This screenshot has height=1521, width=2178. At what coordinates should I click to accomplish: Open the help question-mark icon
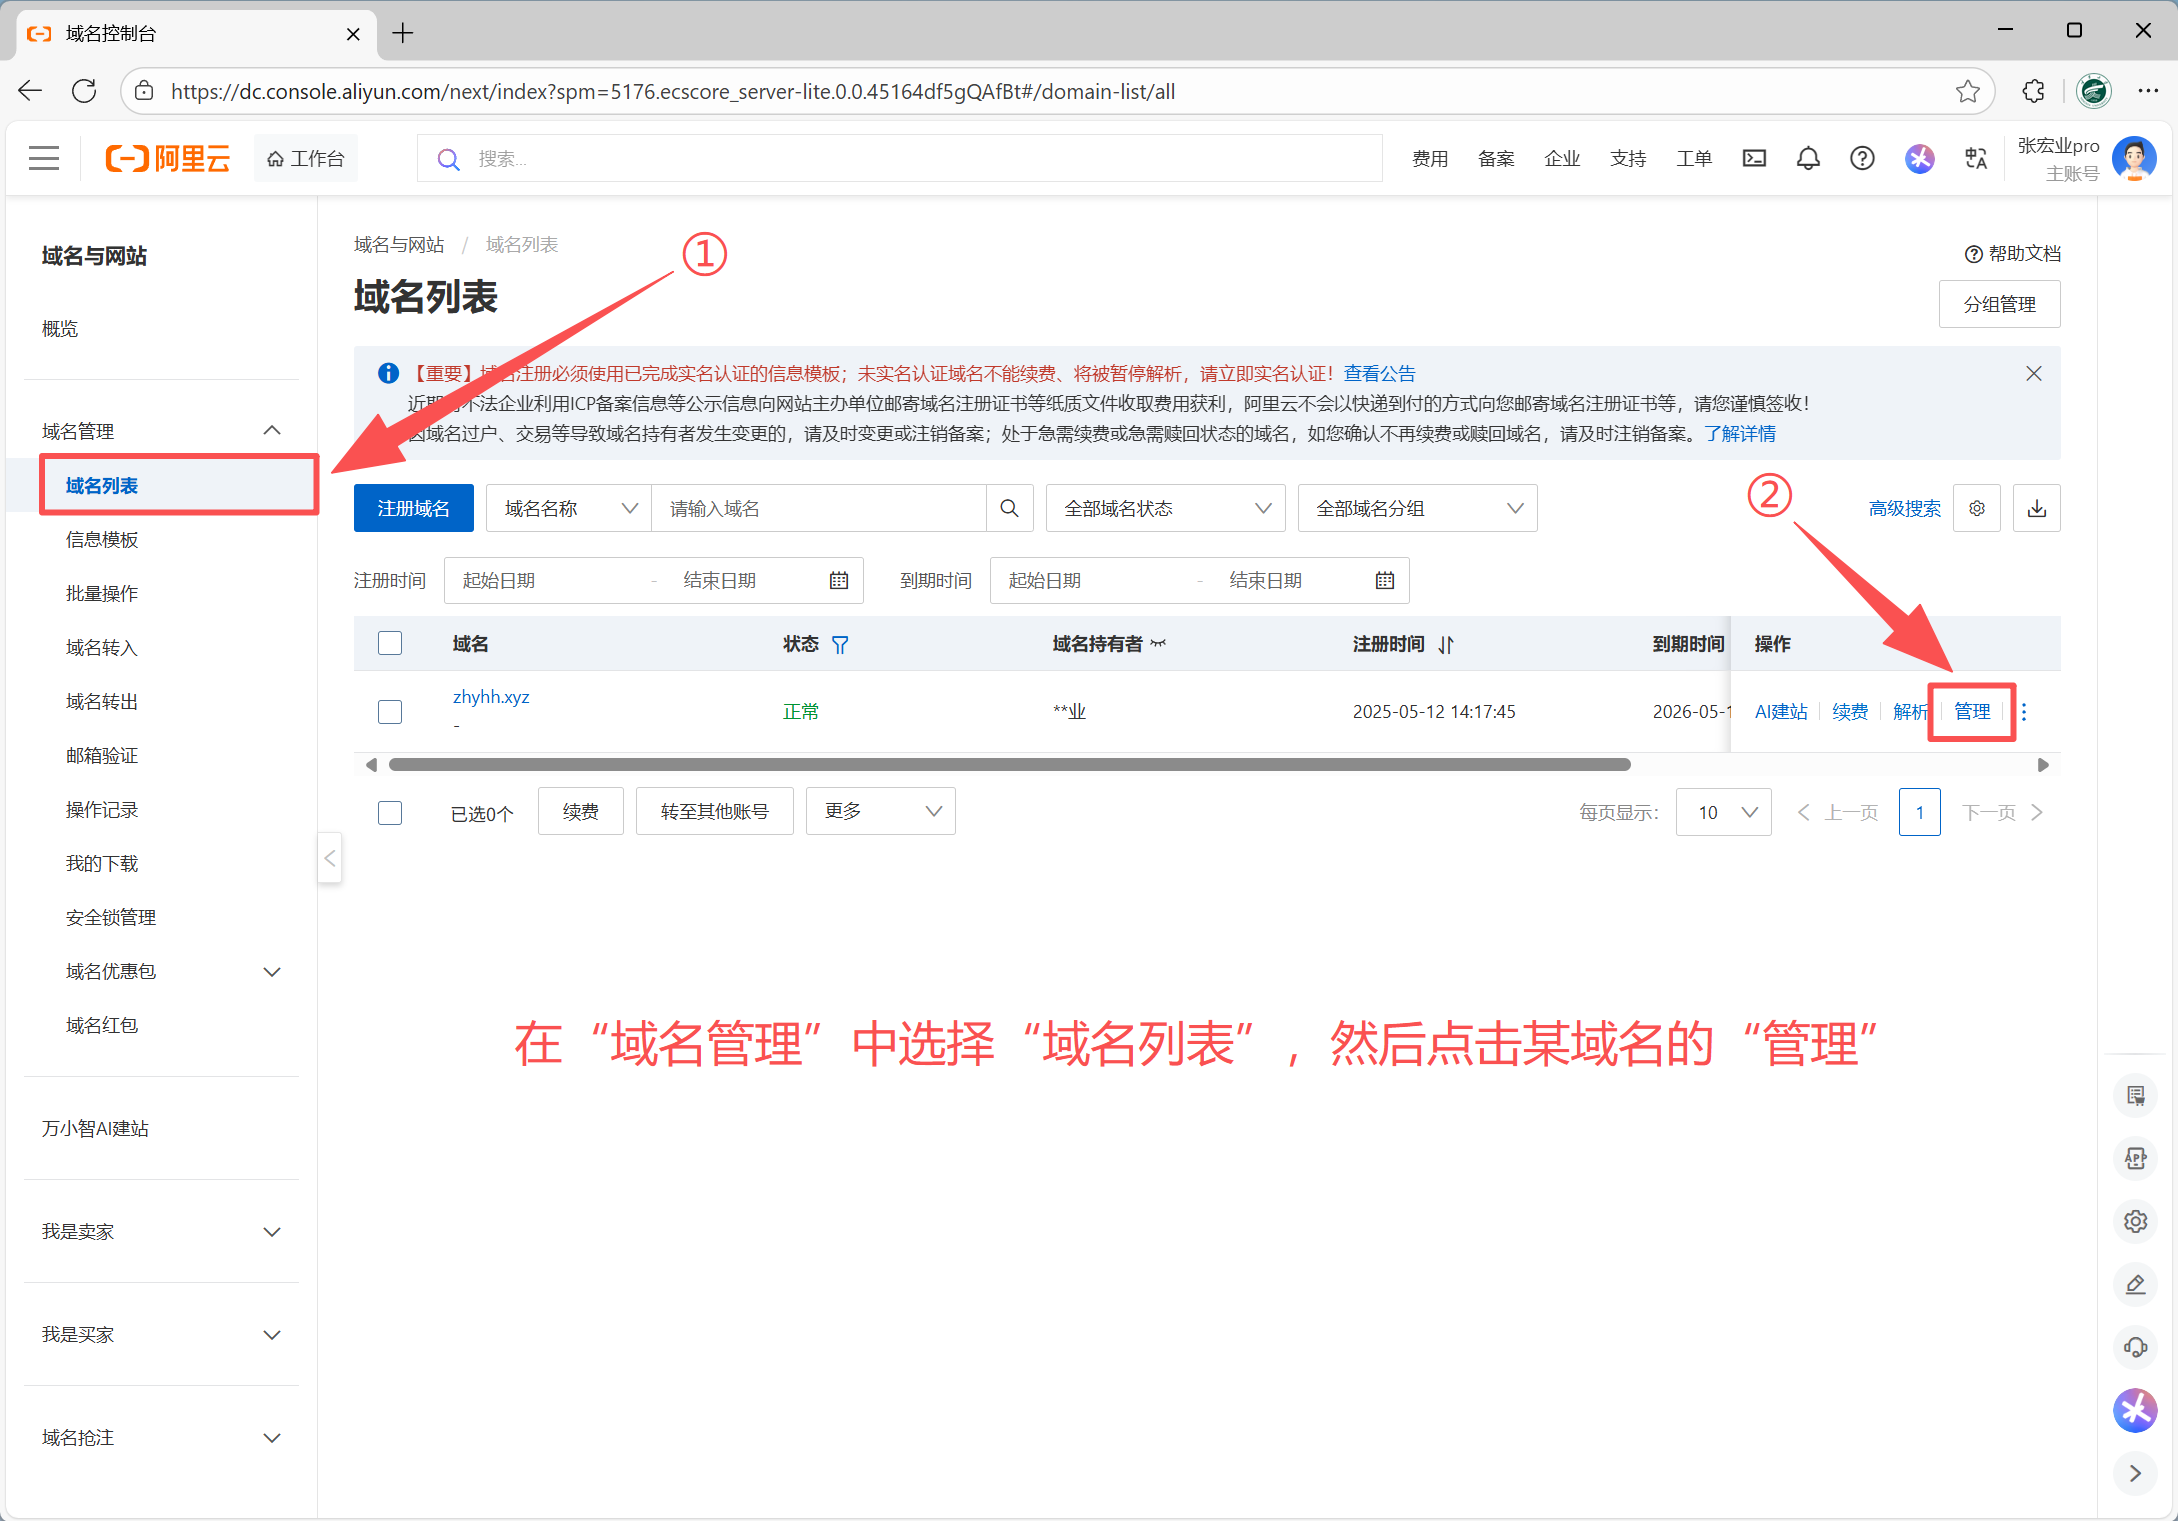(1862, 158)
